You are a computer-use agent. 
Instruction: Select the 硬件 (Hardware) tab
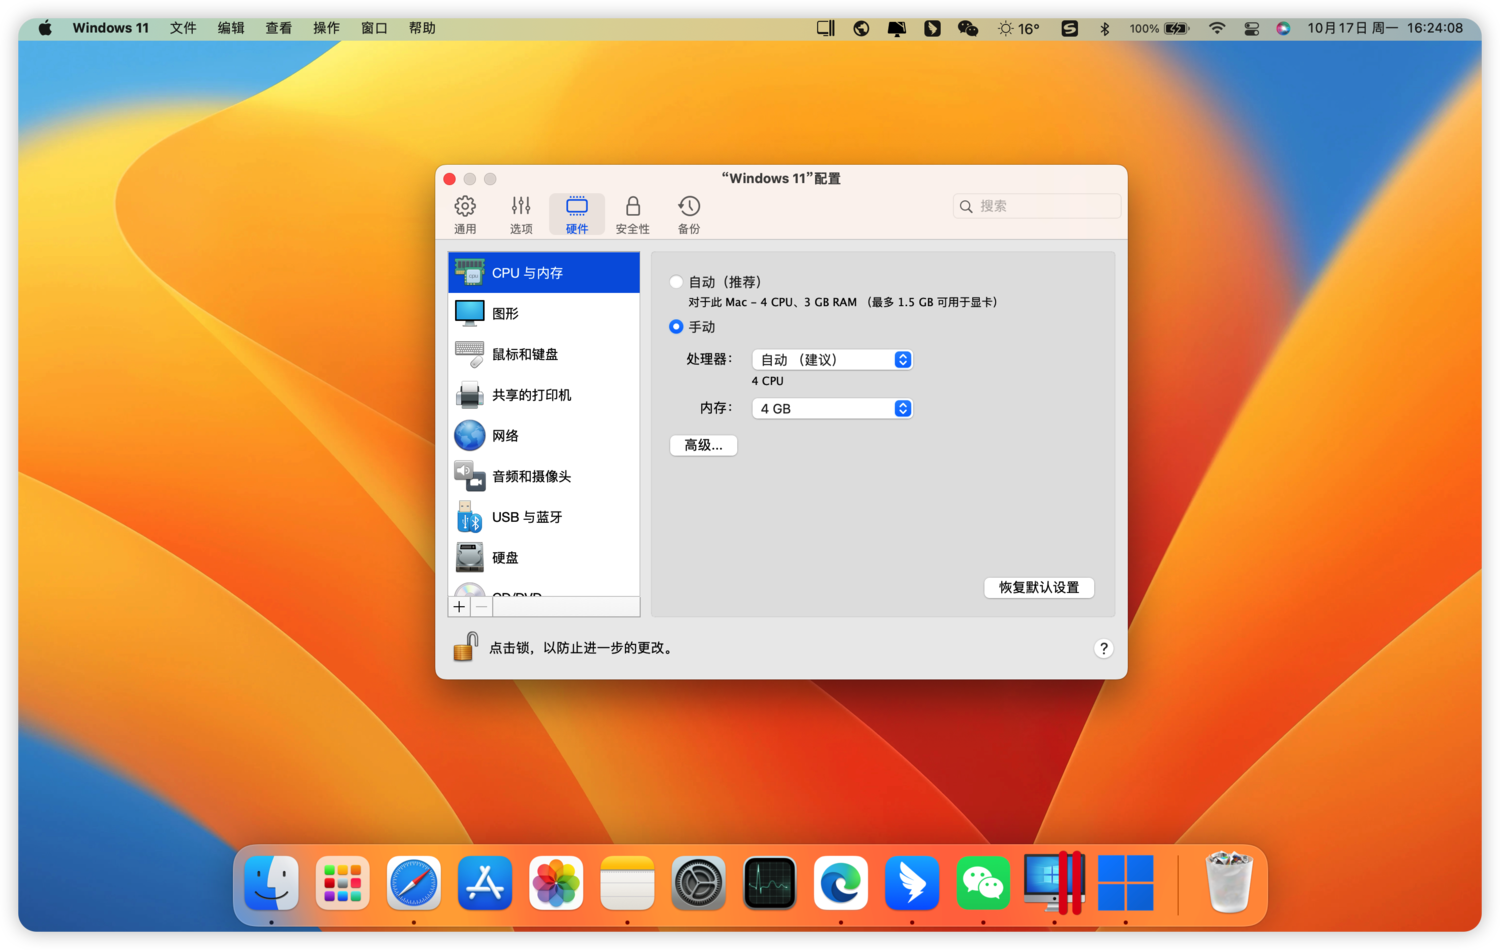(577, 215)
